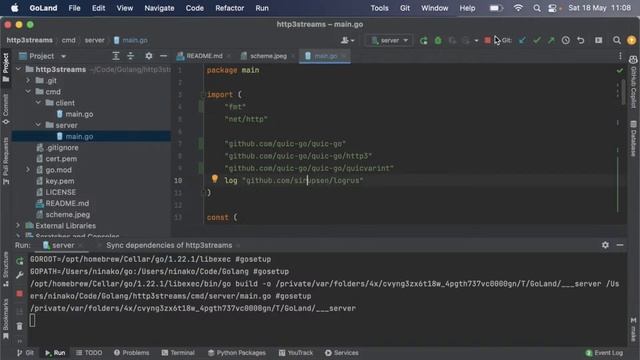Open Git tool window from bottom bar
640x360 pixels.
click(25, 353)
